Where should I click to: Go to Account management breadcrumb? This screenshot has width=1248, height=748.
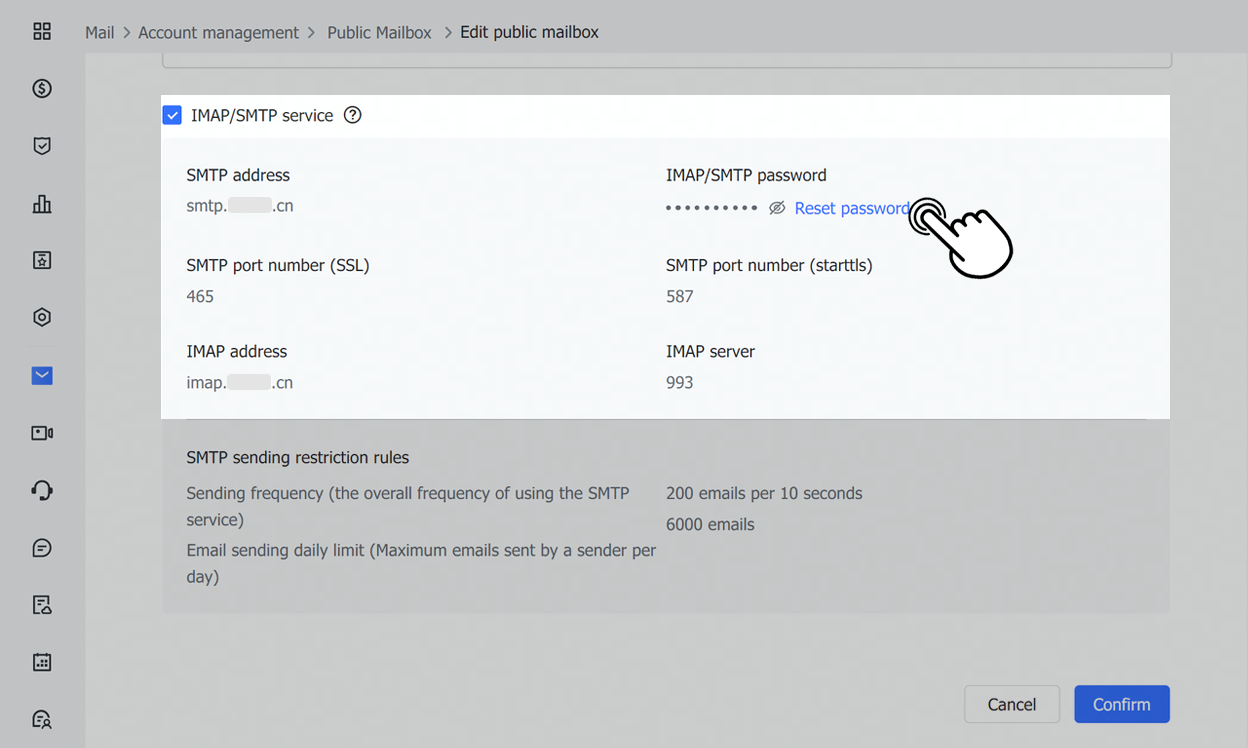(218, 32)
